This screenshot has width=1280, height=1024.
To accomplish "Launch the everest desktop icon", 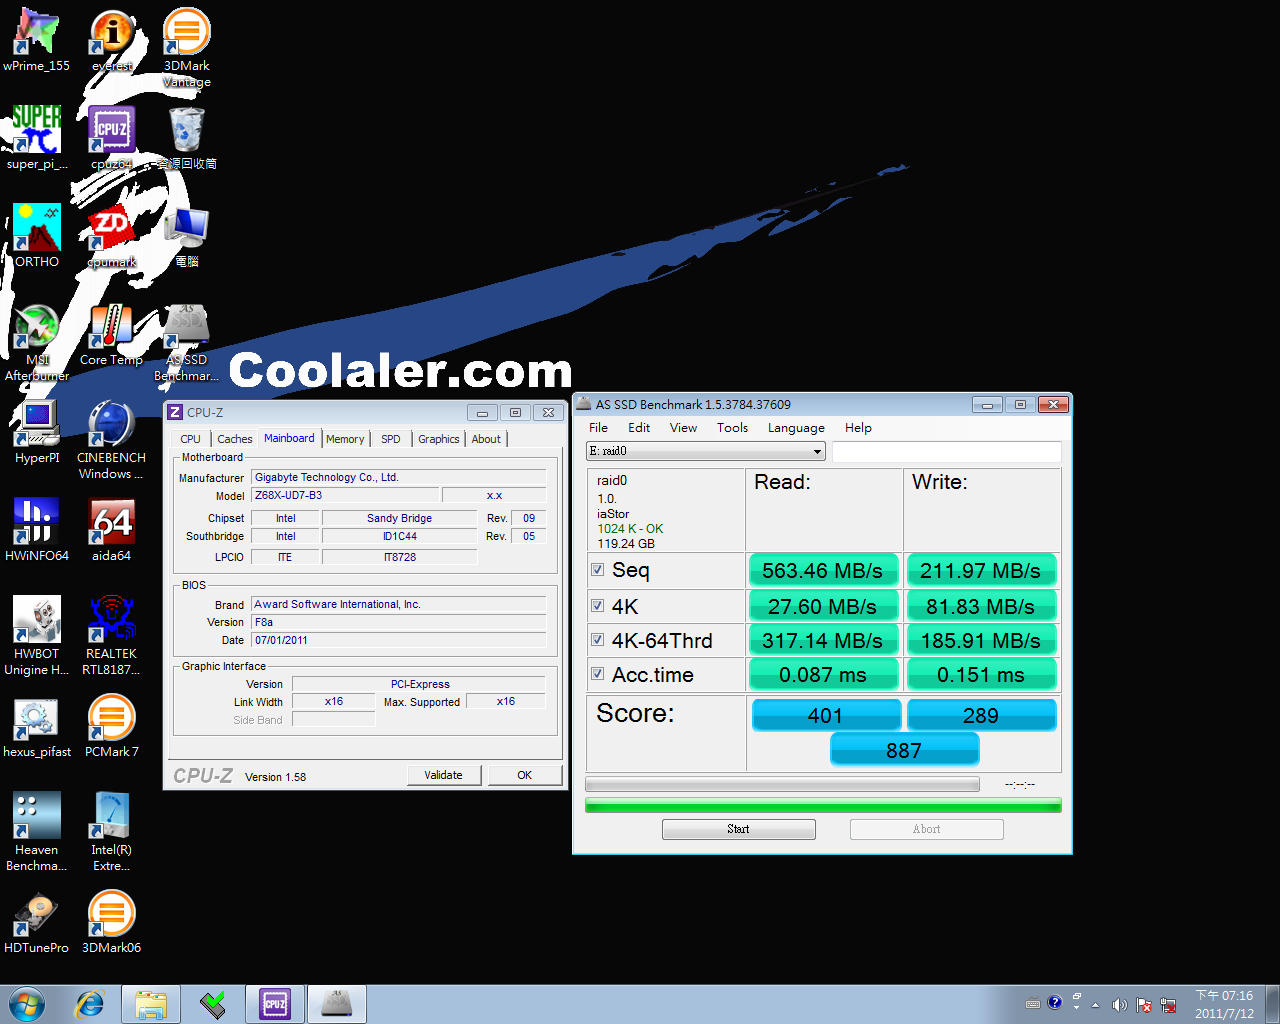I will [x=112, y=40].
